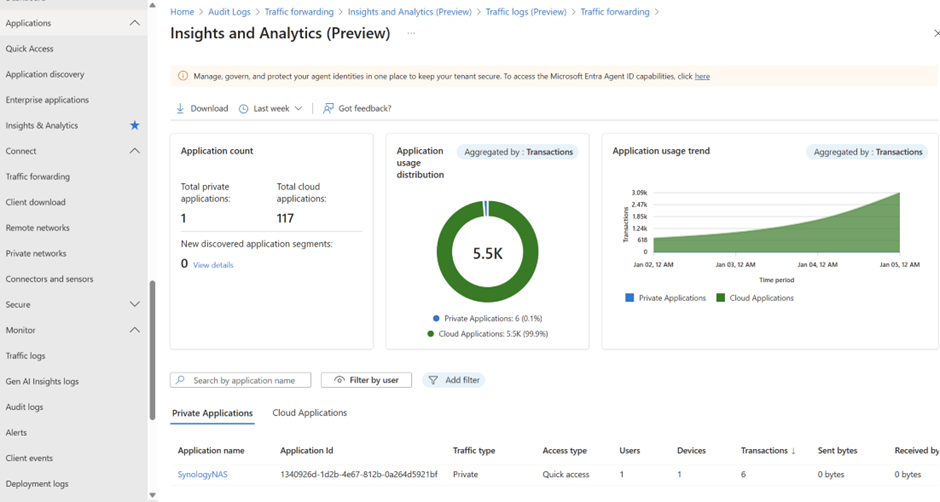
Task: Open the ellipsis more options next to title
Action: [x=410, y=33]
